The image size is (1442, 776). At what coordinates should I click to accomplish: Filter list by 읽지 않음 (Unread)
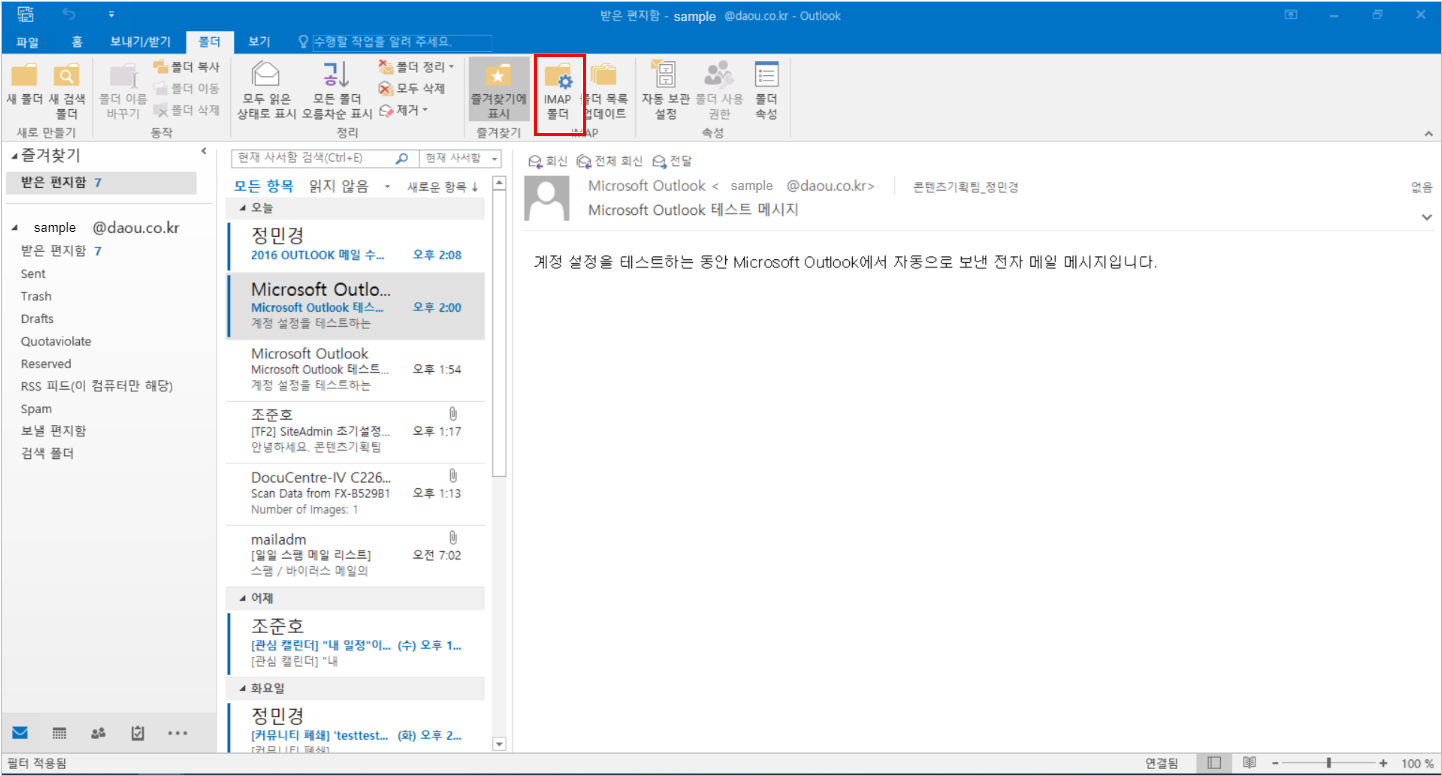coord(339,186)
